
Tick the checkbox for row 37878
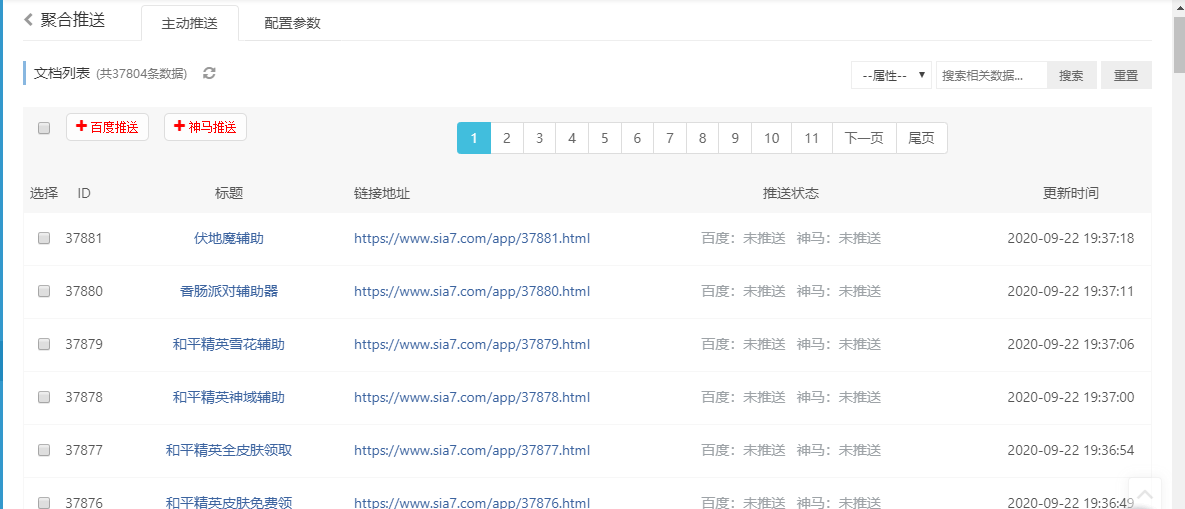click(44, 396)
